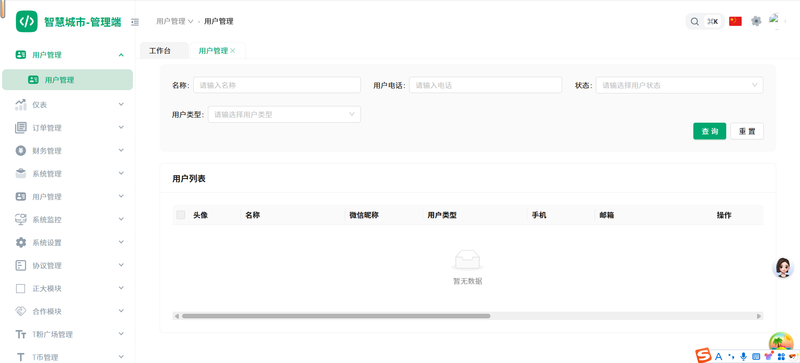Open the user avatar menu in the header
This screenshot has width=800, height=363.
(x=777, y=21)
